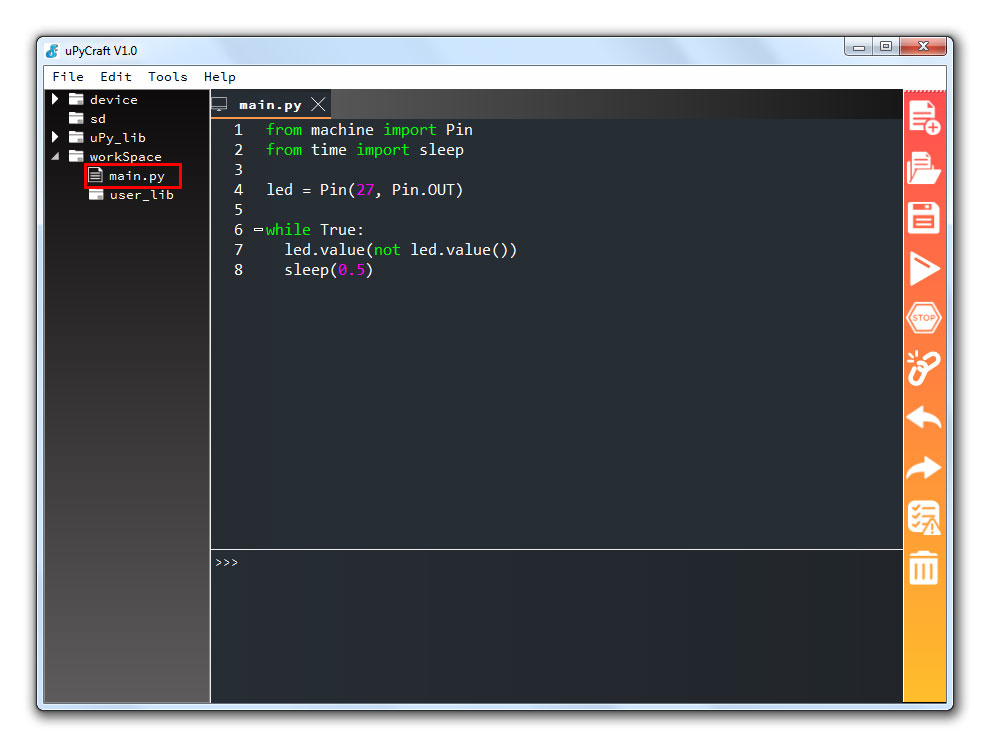990x748 pixels.
Task: Open the Edit menu
Action: click(x=116, y=77)
